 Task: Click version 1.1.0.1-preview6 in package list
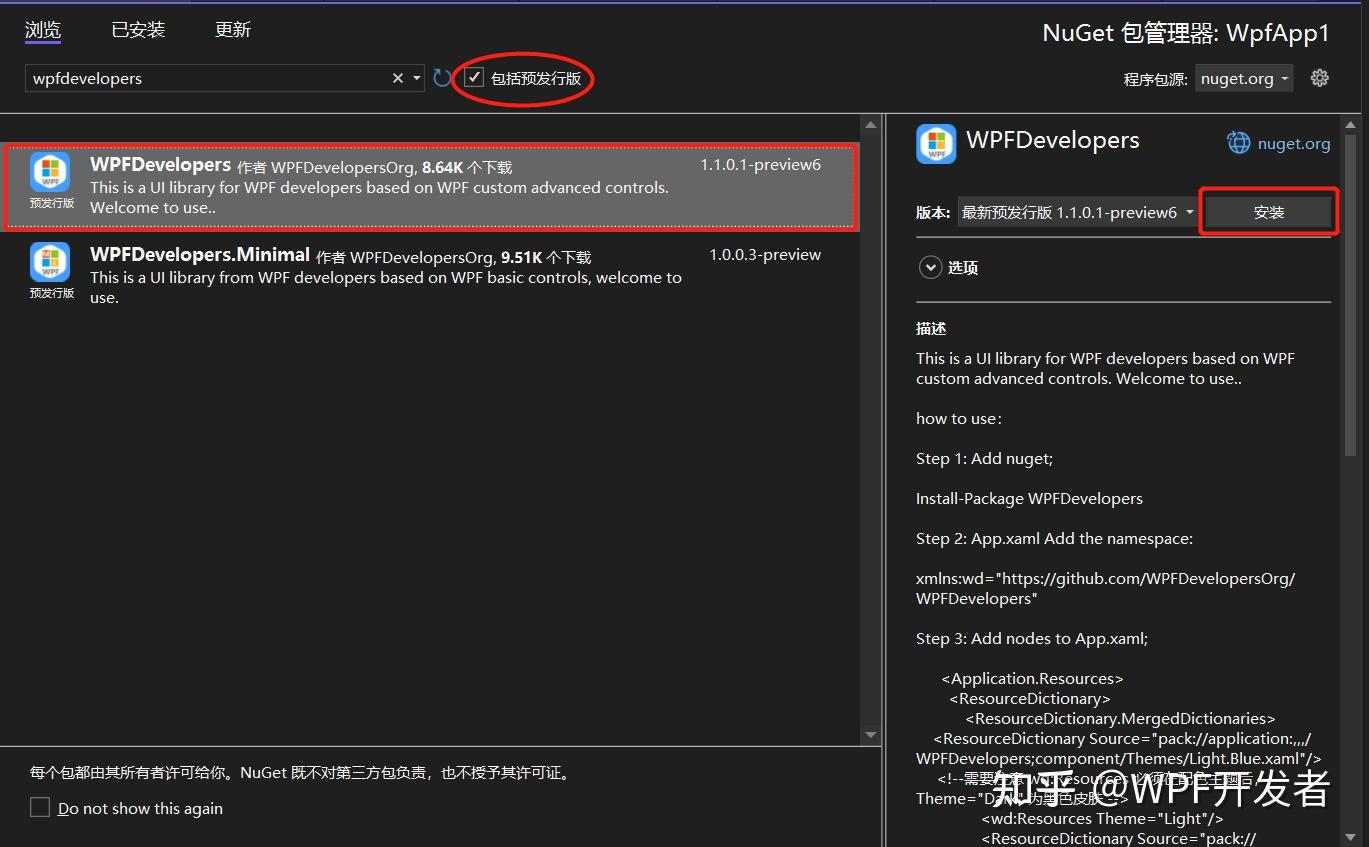(x=760, y=165)
